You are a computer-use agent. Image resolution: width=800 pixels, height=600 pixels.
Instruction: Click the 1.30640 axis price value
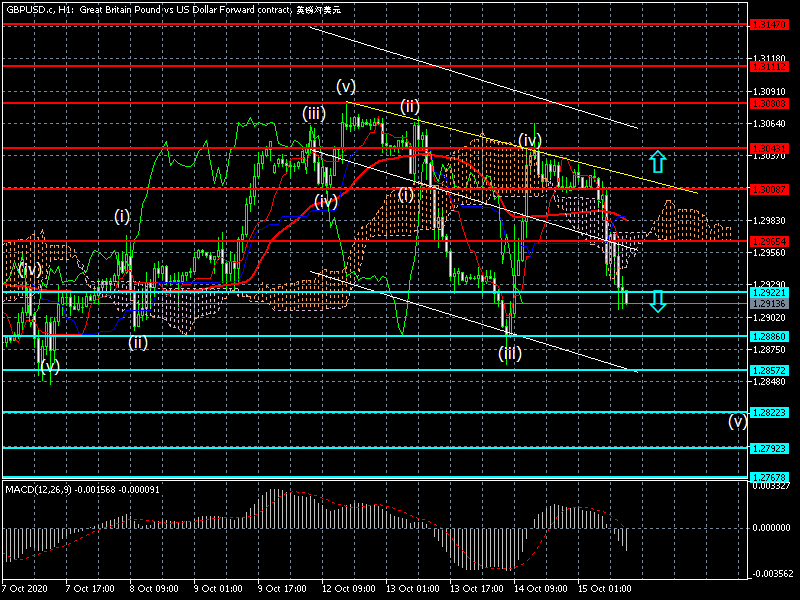click(x=770, y=123)
